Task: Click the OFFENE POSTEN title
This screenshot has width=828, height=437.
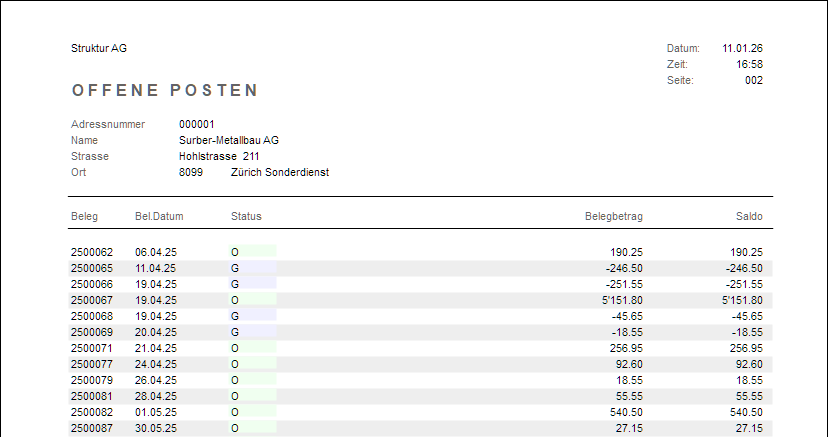Action: [165, 91]
